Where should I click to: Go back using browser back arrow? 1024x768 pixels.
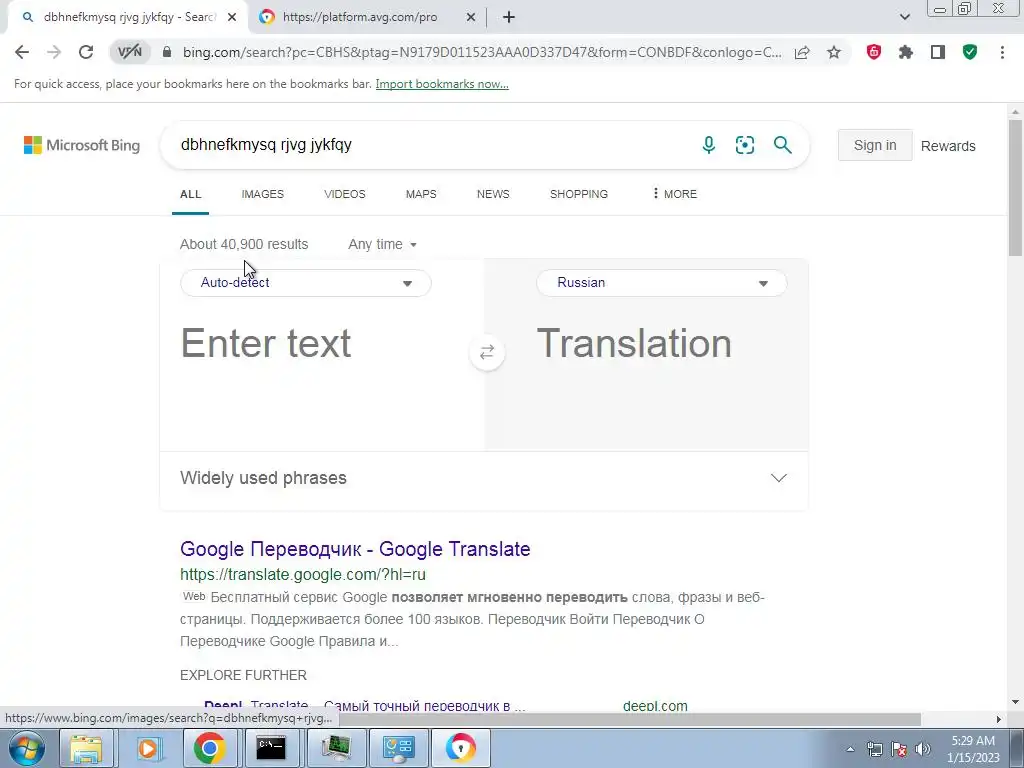coord(22,52)
